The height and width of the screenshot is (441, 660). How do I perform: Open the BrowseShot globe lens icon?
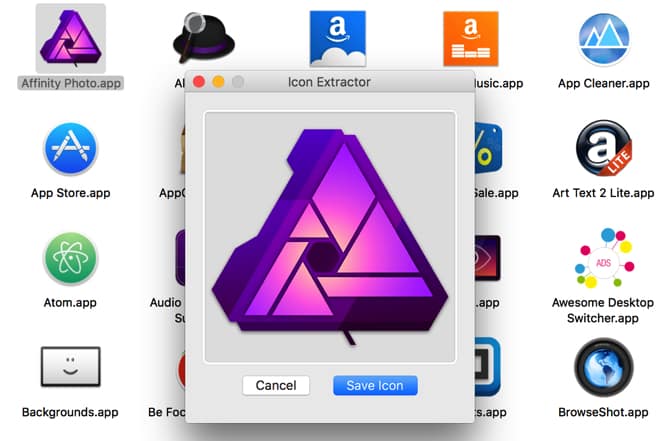[x=604, y=367]
